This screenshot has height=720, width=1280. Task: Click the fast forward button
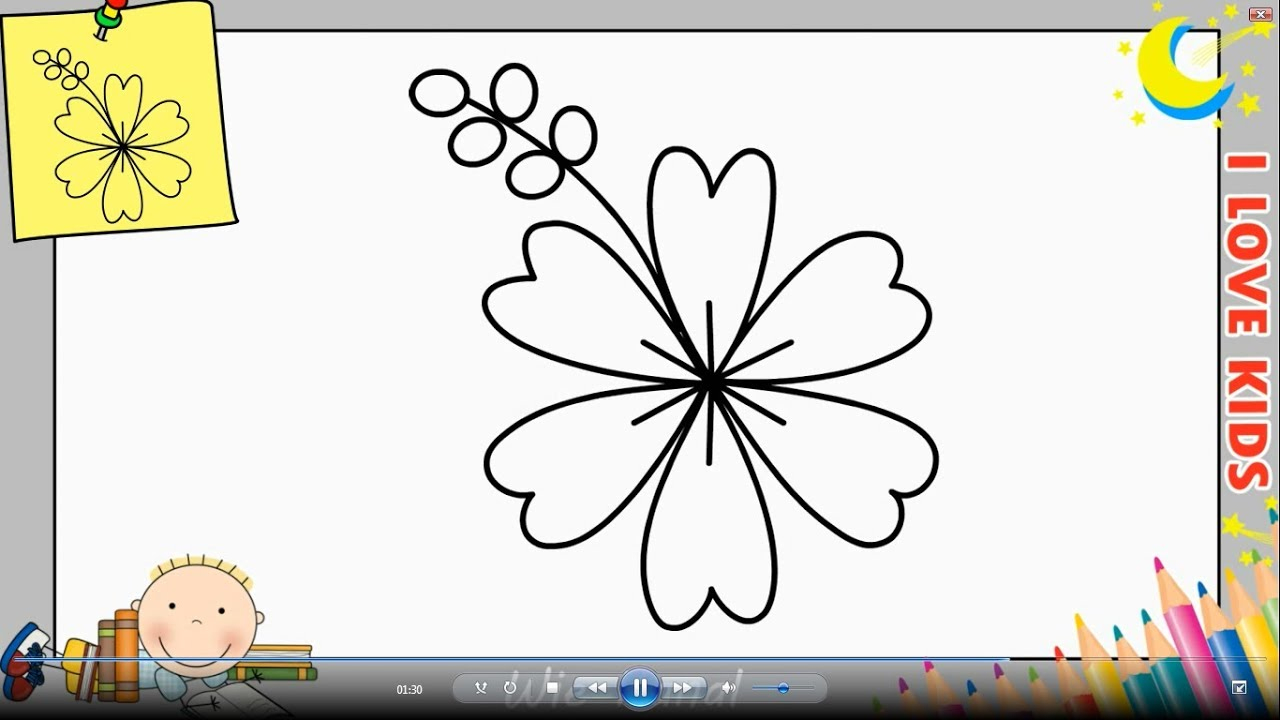(683, 688)
